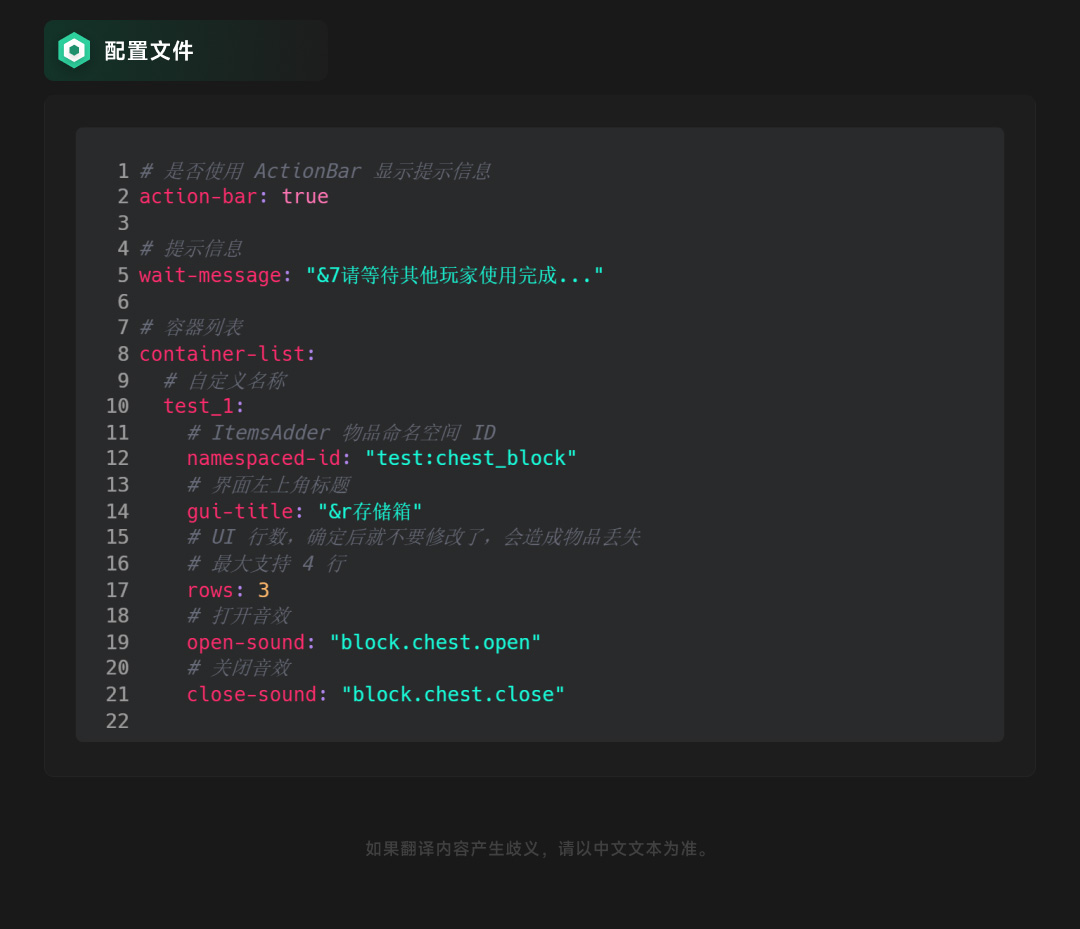The width and height of the screenshot is (1080, 929).
Task: Click the 'test_1' key
Action: point(198,406)
